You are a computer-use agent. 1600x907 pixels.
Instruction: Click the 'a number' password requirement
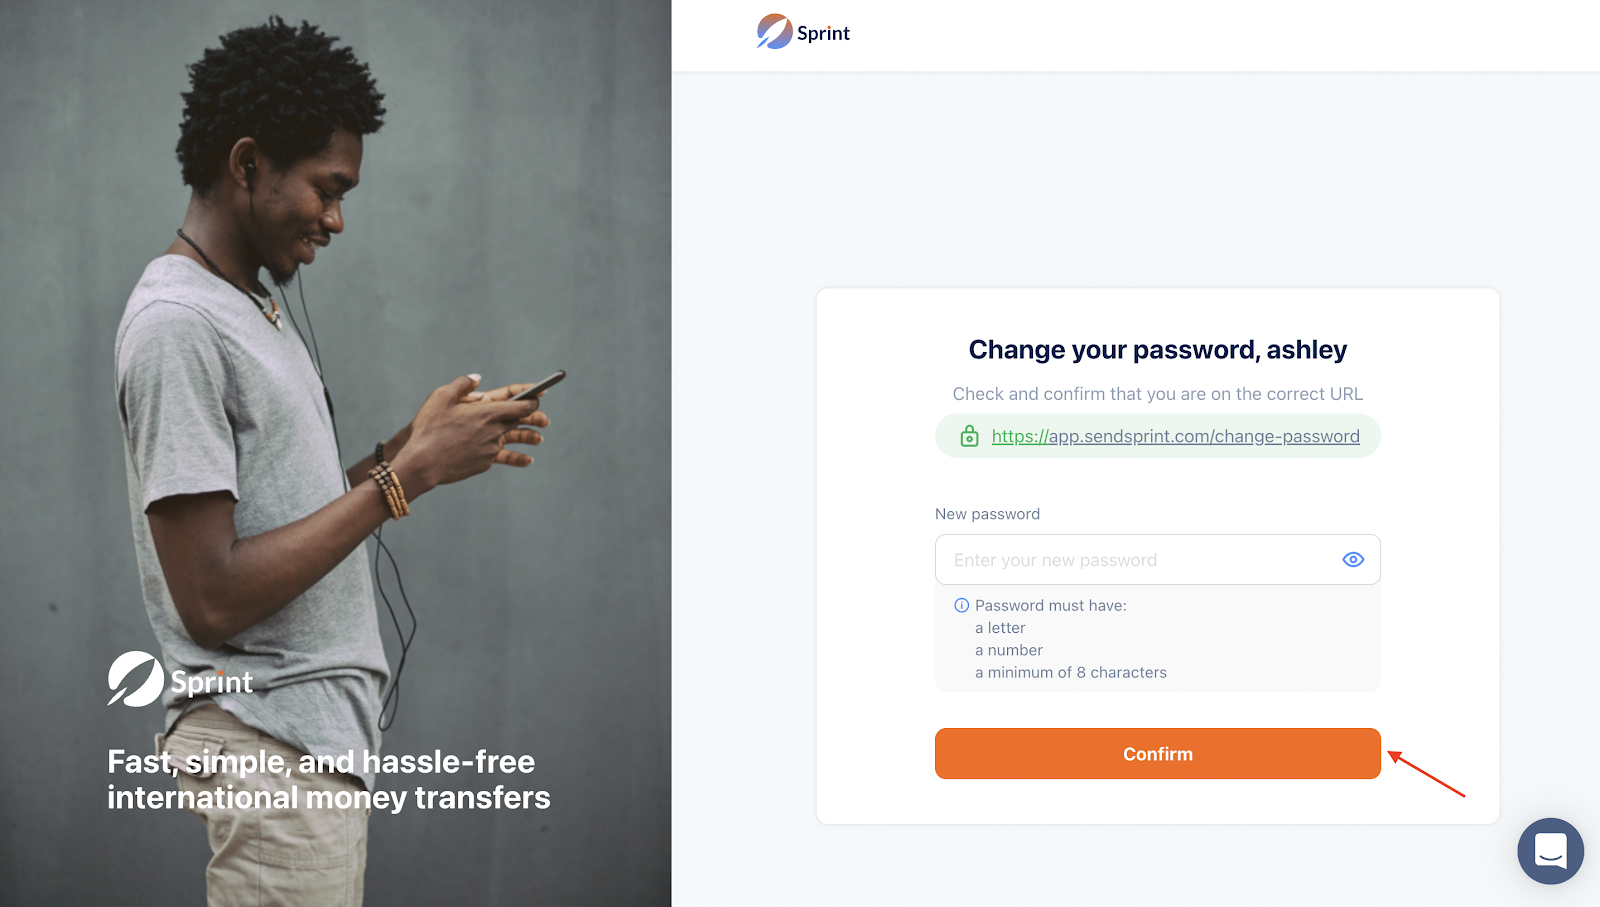1008,650
